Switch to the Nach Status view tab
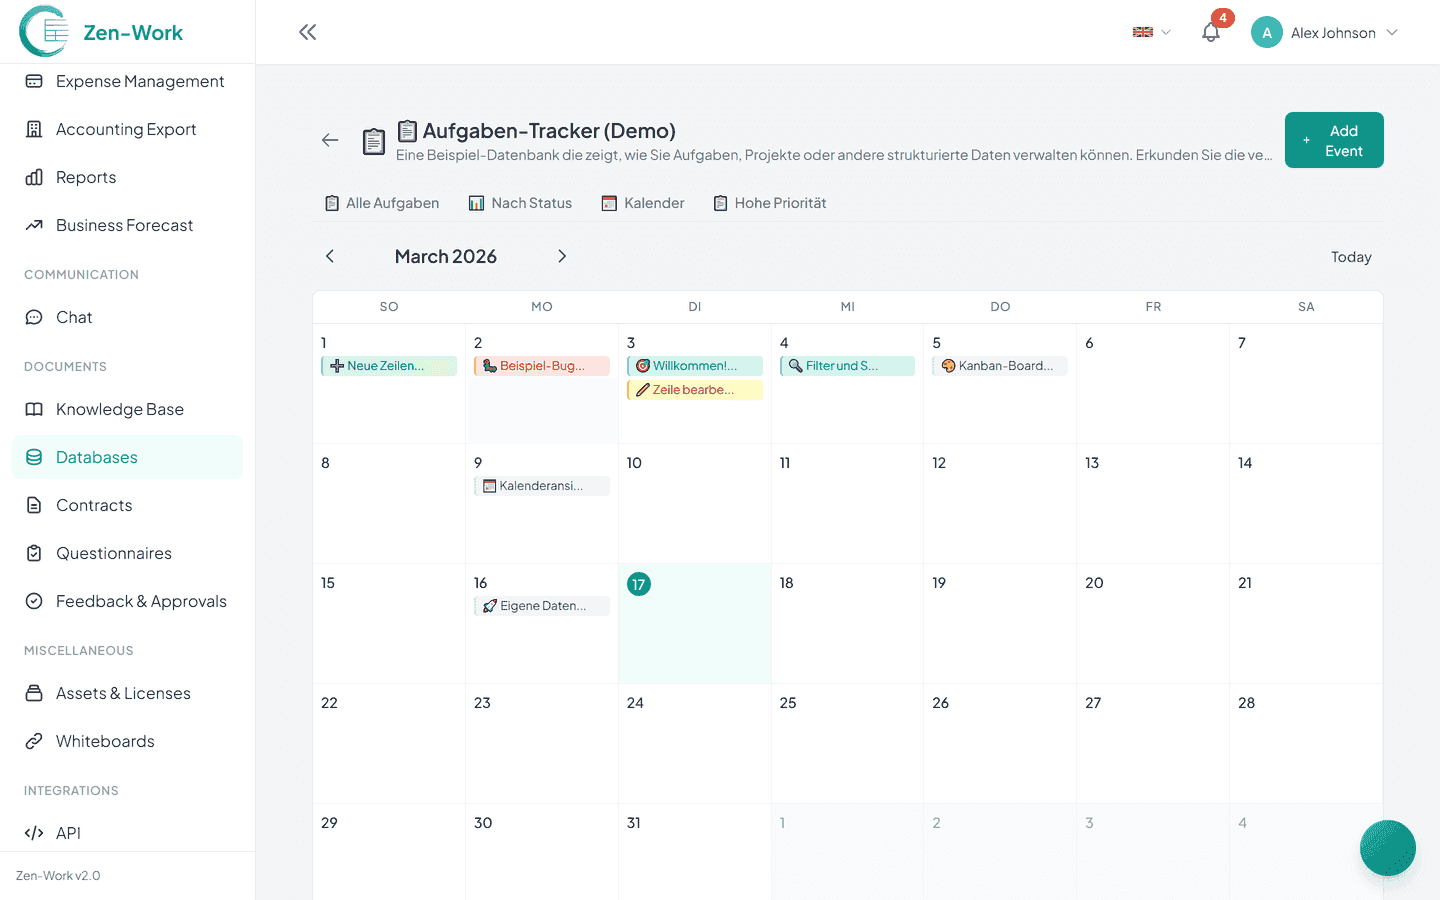Viewport: 1440px width, 900px height. tap(520, 203)
